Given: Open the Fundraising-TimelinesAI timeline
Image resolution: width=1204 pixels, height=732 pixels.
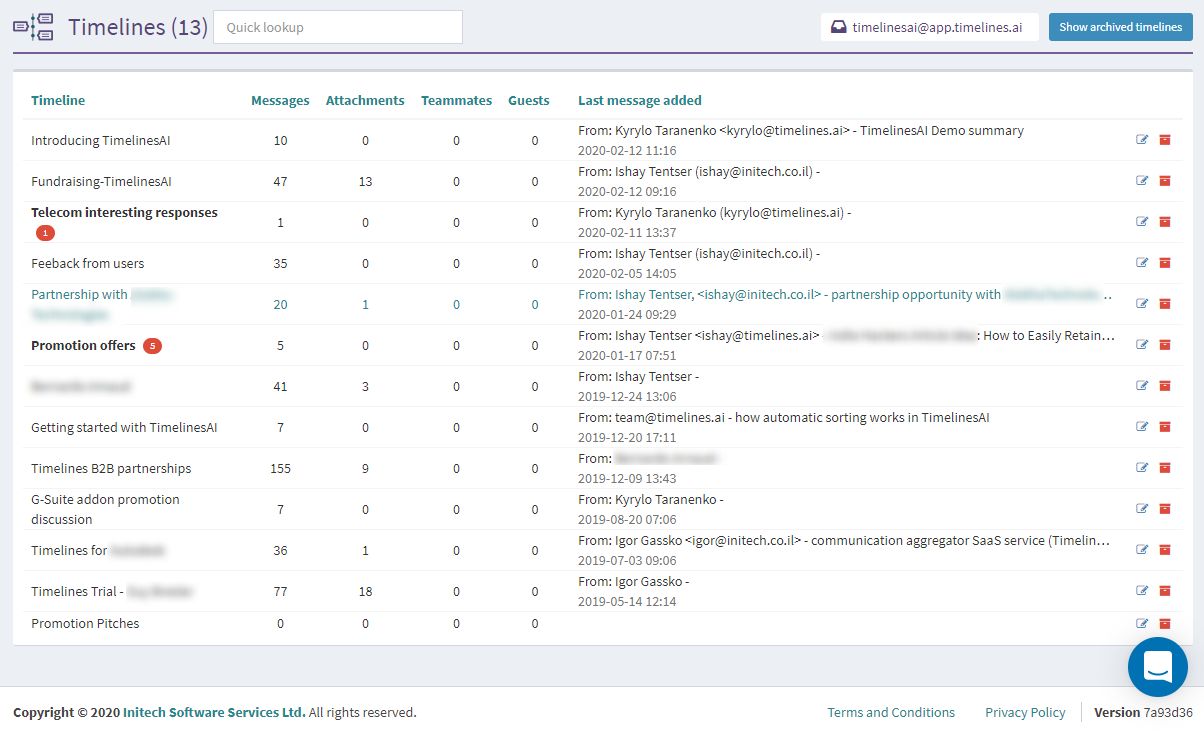Looking at the screenshot, I should 101,181.
